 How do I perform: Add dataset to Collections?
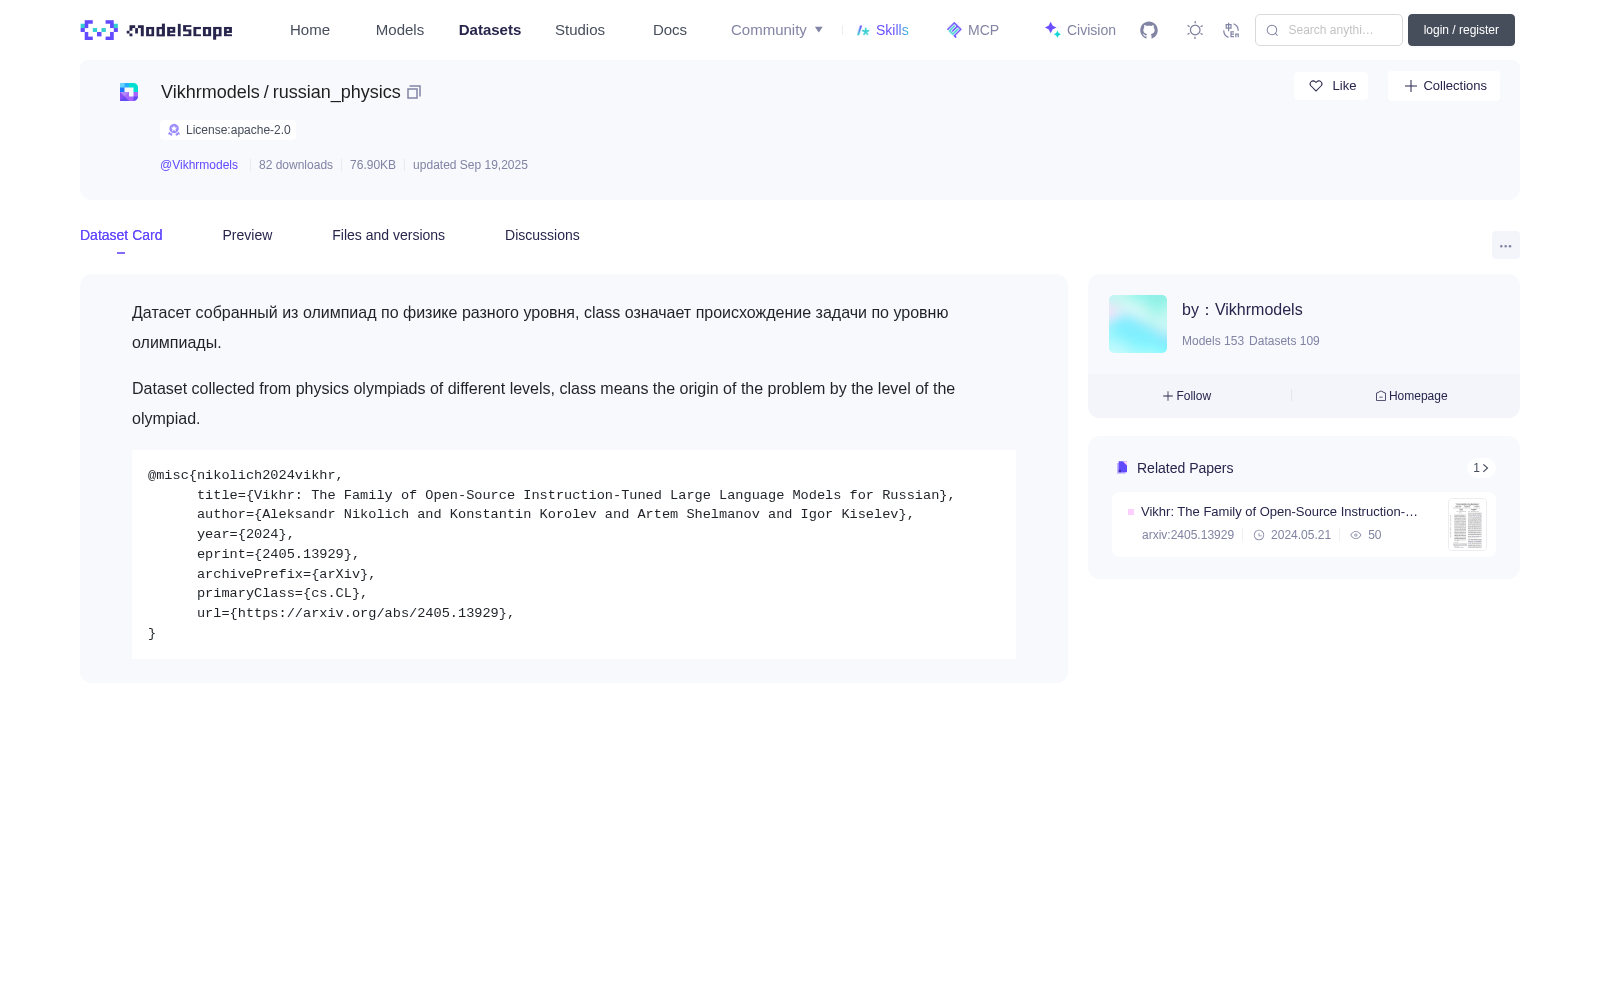click(x=1444, y=86)
